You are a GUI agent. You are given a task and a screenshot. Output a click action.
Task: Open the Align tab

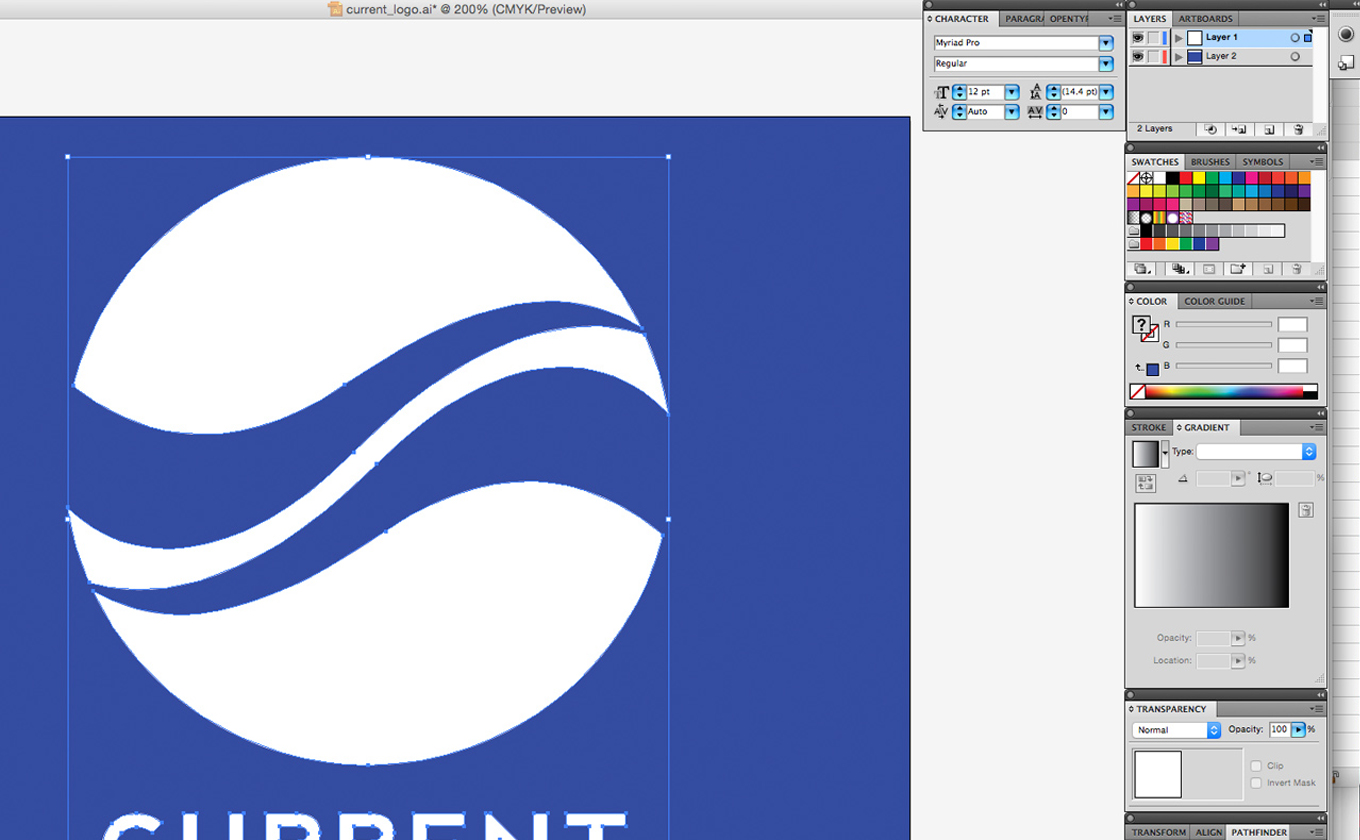click(x=1208, y=832)
